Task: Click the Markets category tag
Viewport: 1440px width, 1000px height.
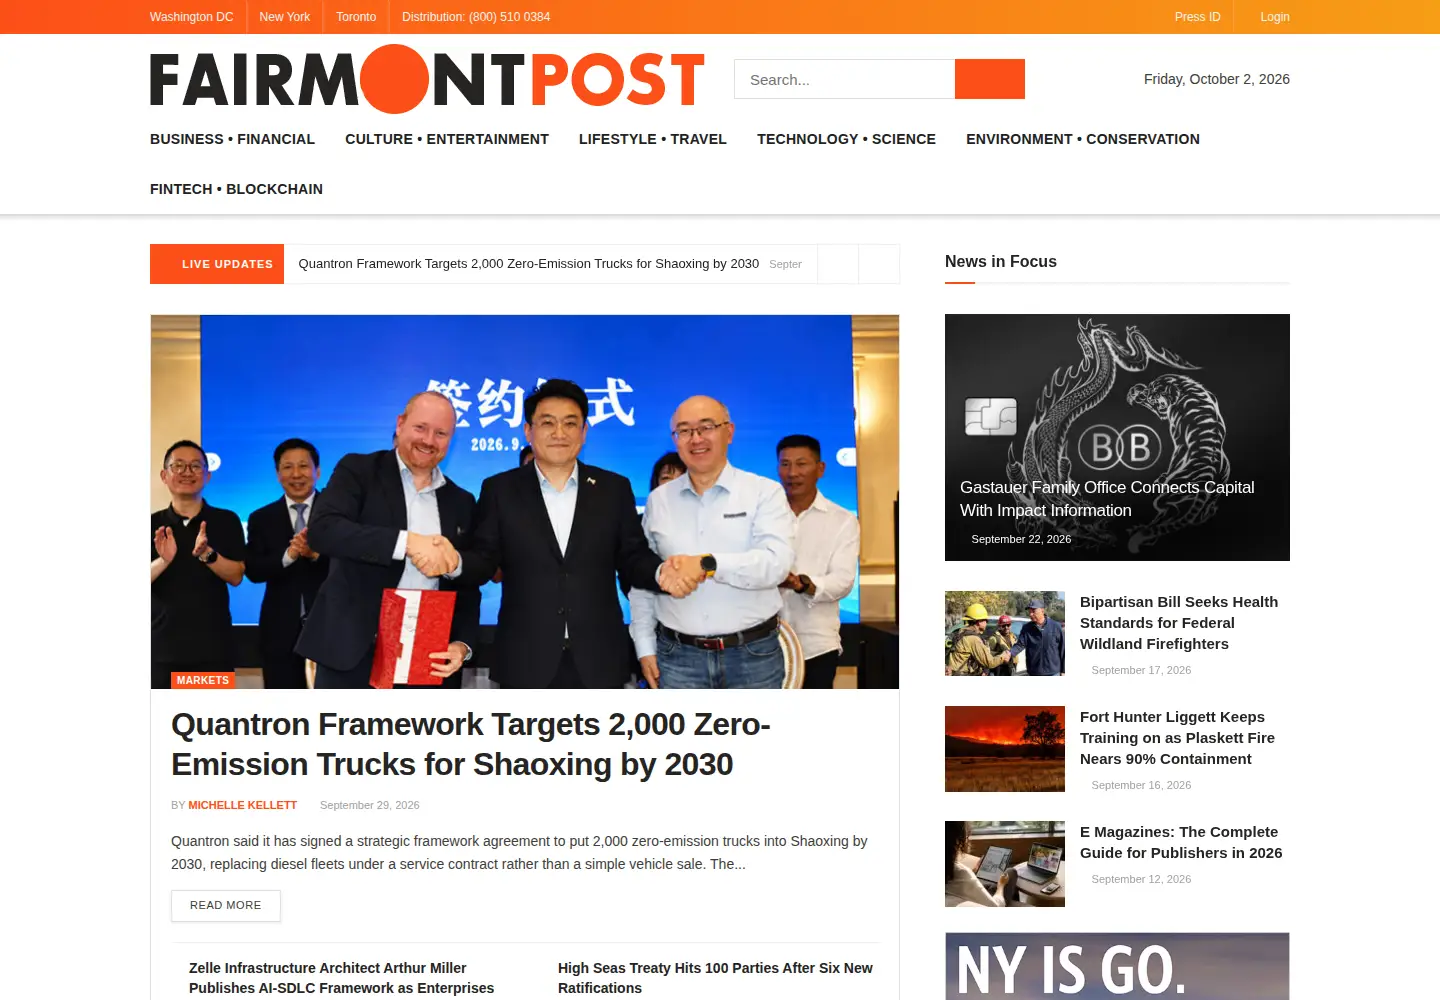Action: pyautogui.click(x=203, y=680)
